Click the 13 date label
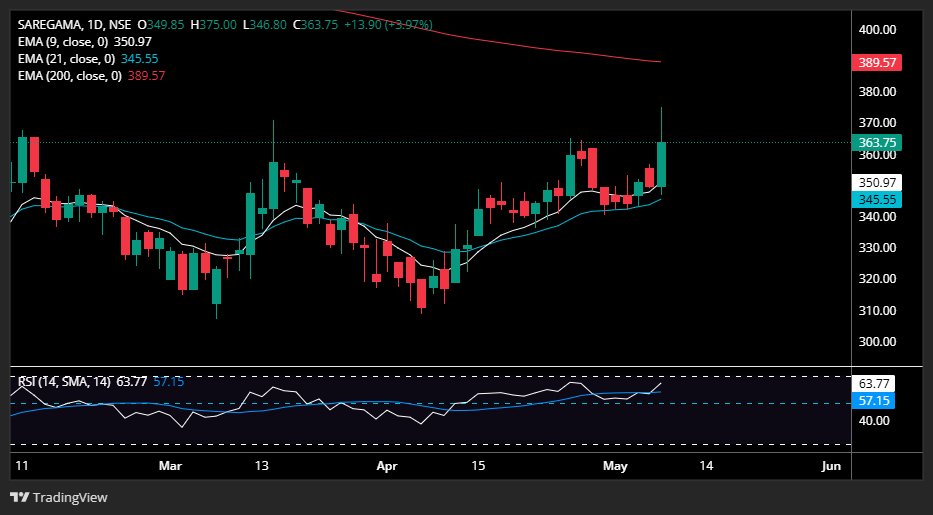The height and width of the screenshot is (515, 933). pyautogui.click(x=262, y=466)
